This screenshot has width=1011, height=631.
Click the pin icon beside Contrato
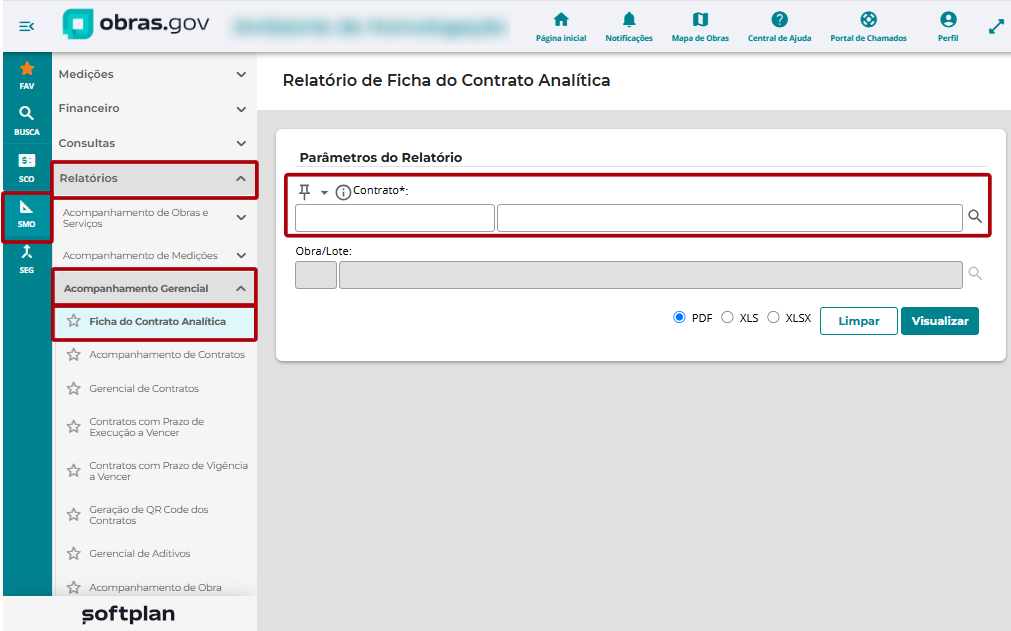[x=304, y=191]
